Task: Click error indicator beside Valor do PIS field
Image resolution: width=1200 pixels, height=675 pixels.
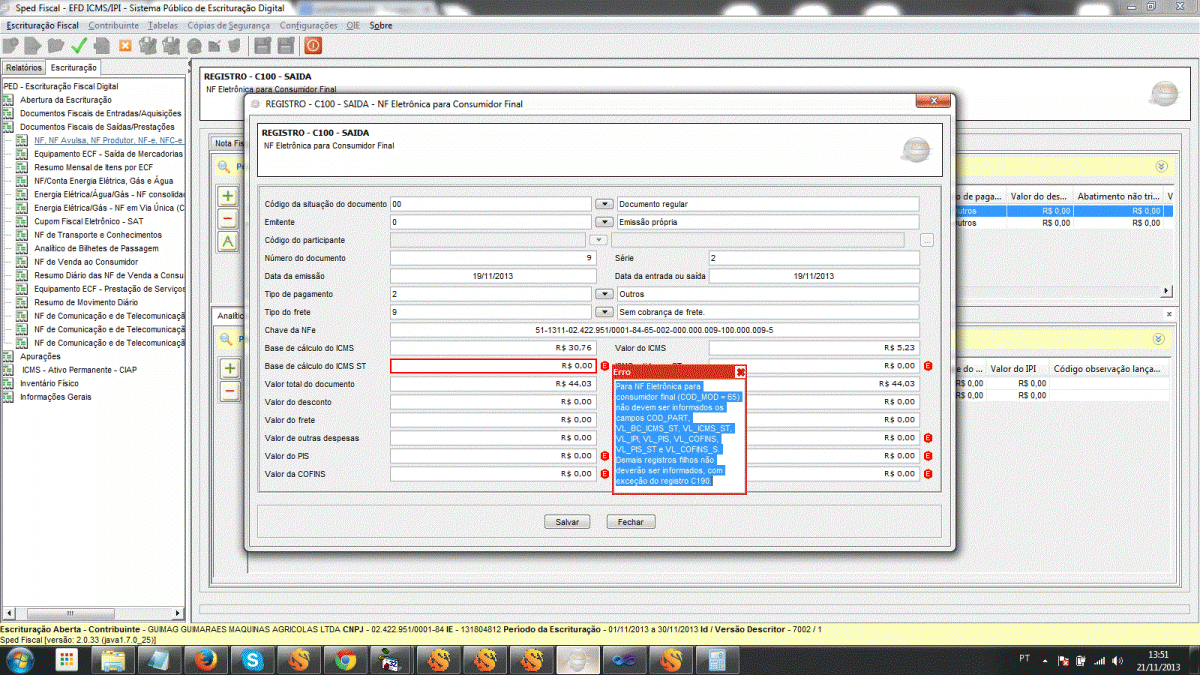Action: click(x=604, y=456)
